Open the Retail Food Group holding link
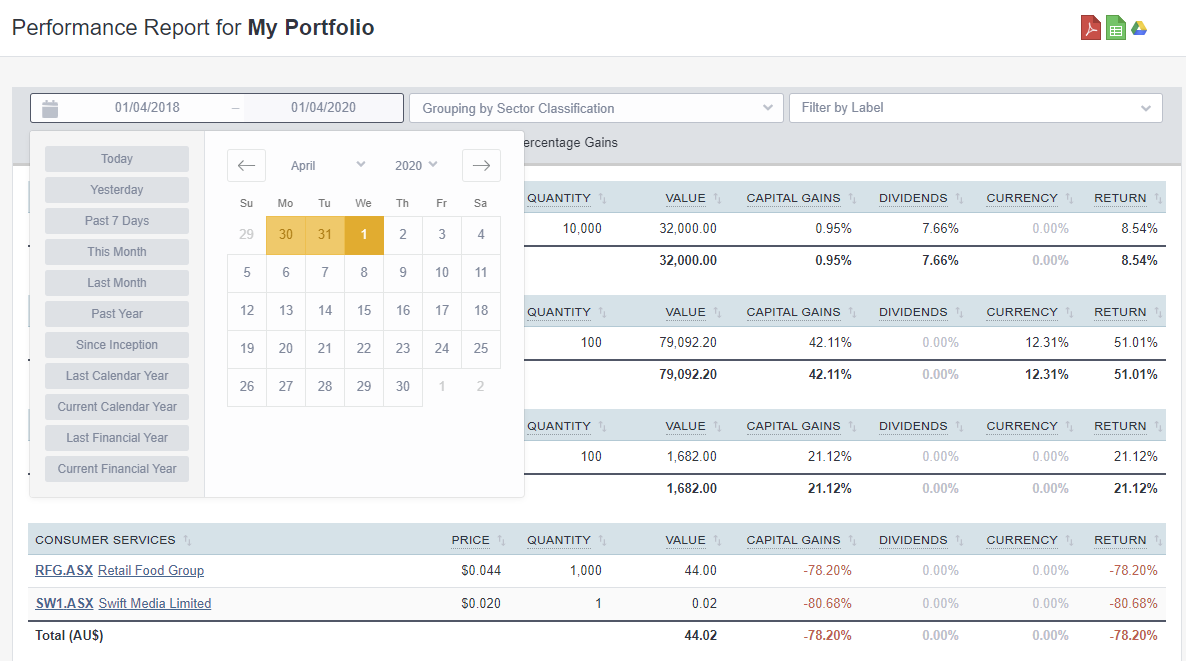1186x661 pixels. coord(150,570)
